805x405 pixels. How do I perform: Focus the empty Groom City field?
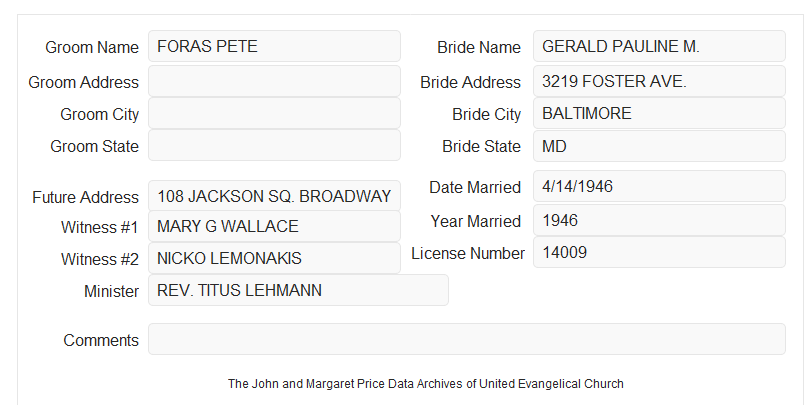(x=274, y=113)
